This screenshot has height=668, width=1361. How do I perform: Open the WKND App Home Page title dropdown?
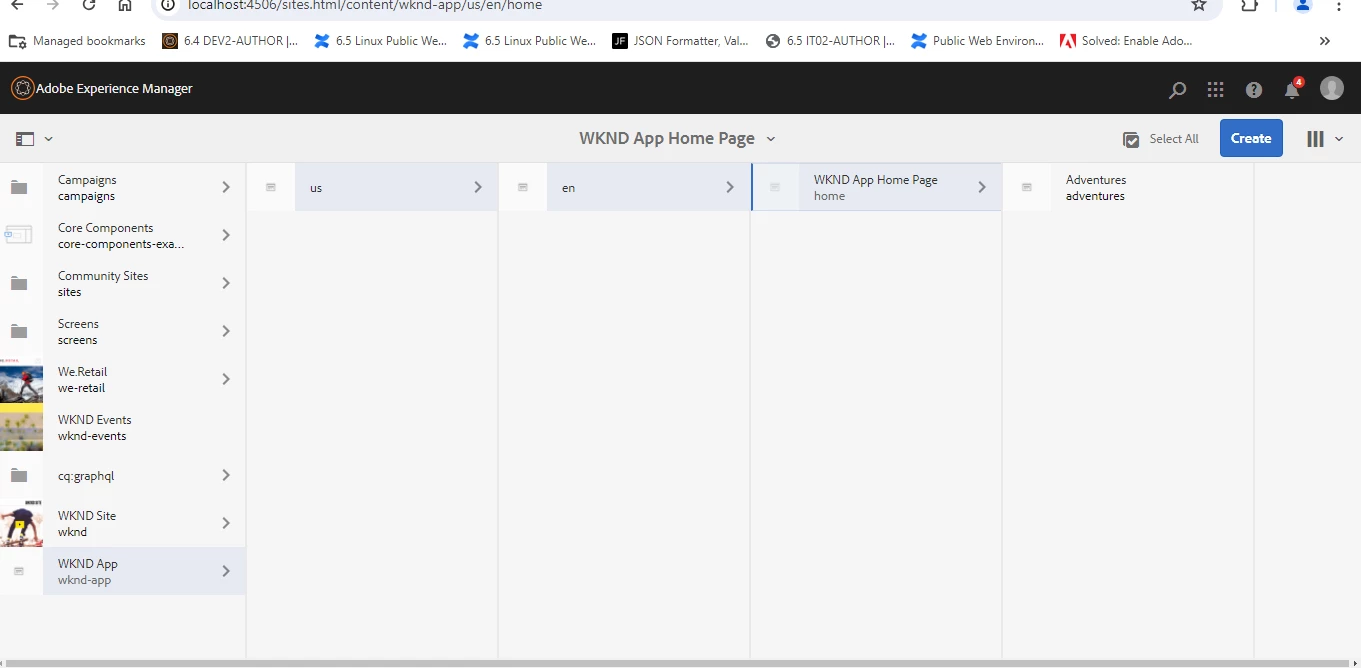pyautogui.click(x=771, y=139)
